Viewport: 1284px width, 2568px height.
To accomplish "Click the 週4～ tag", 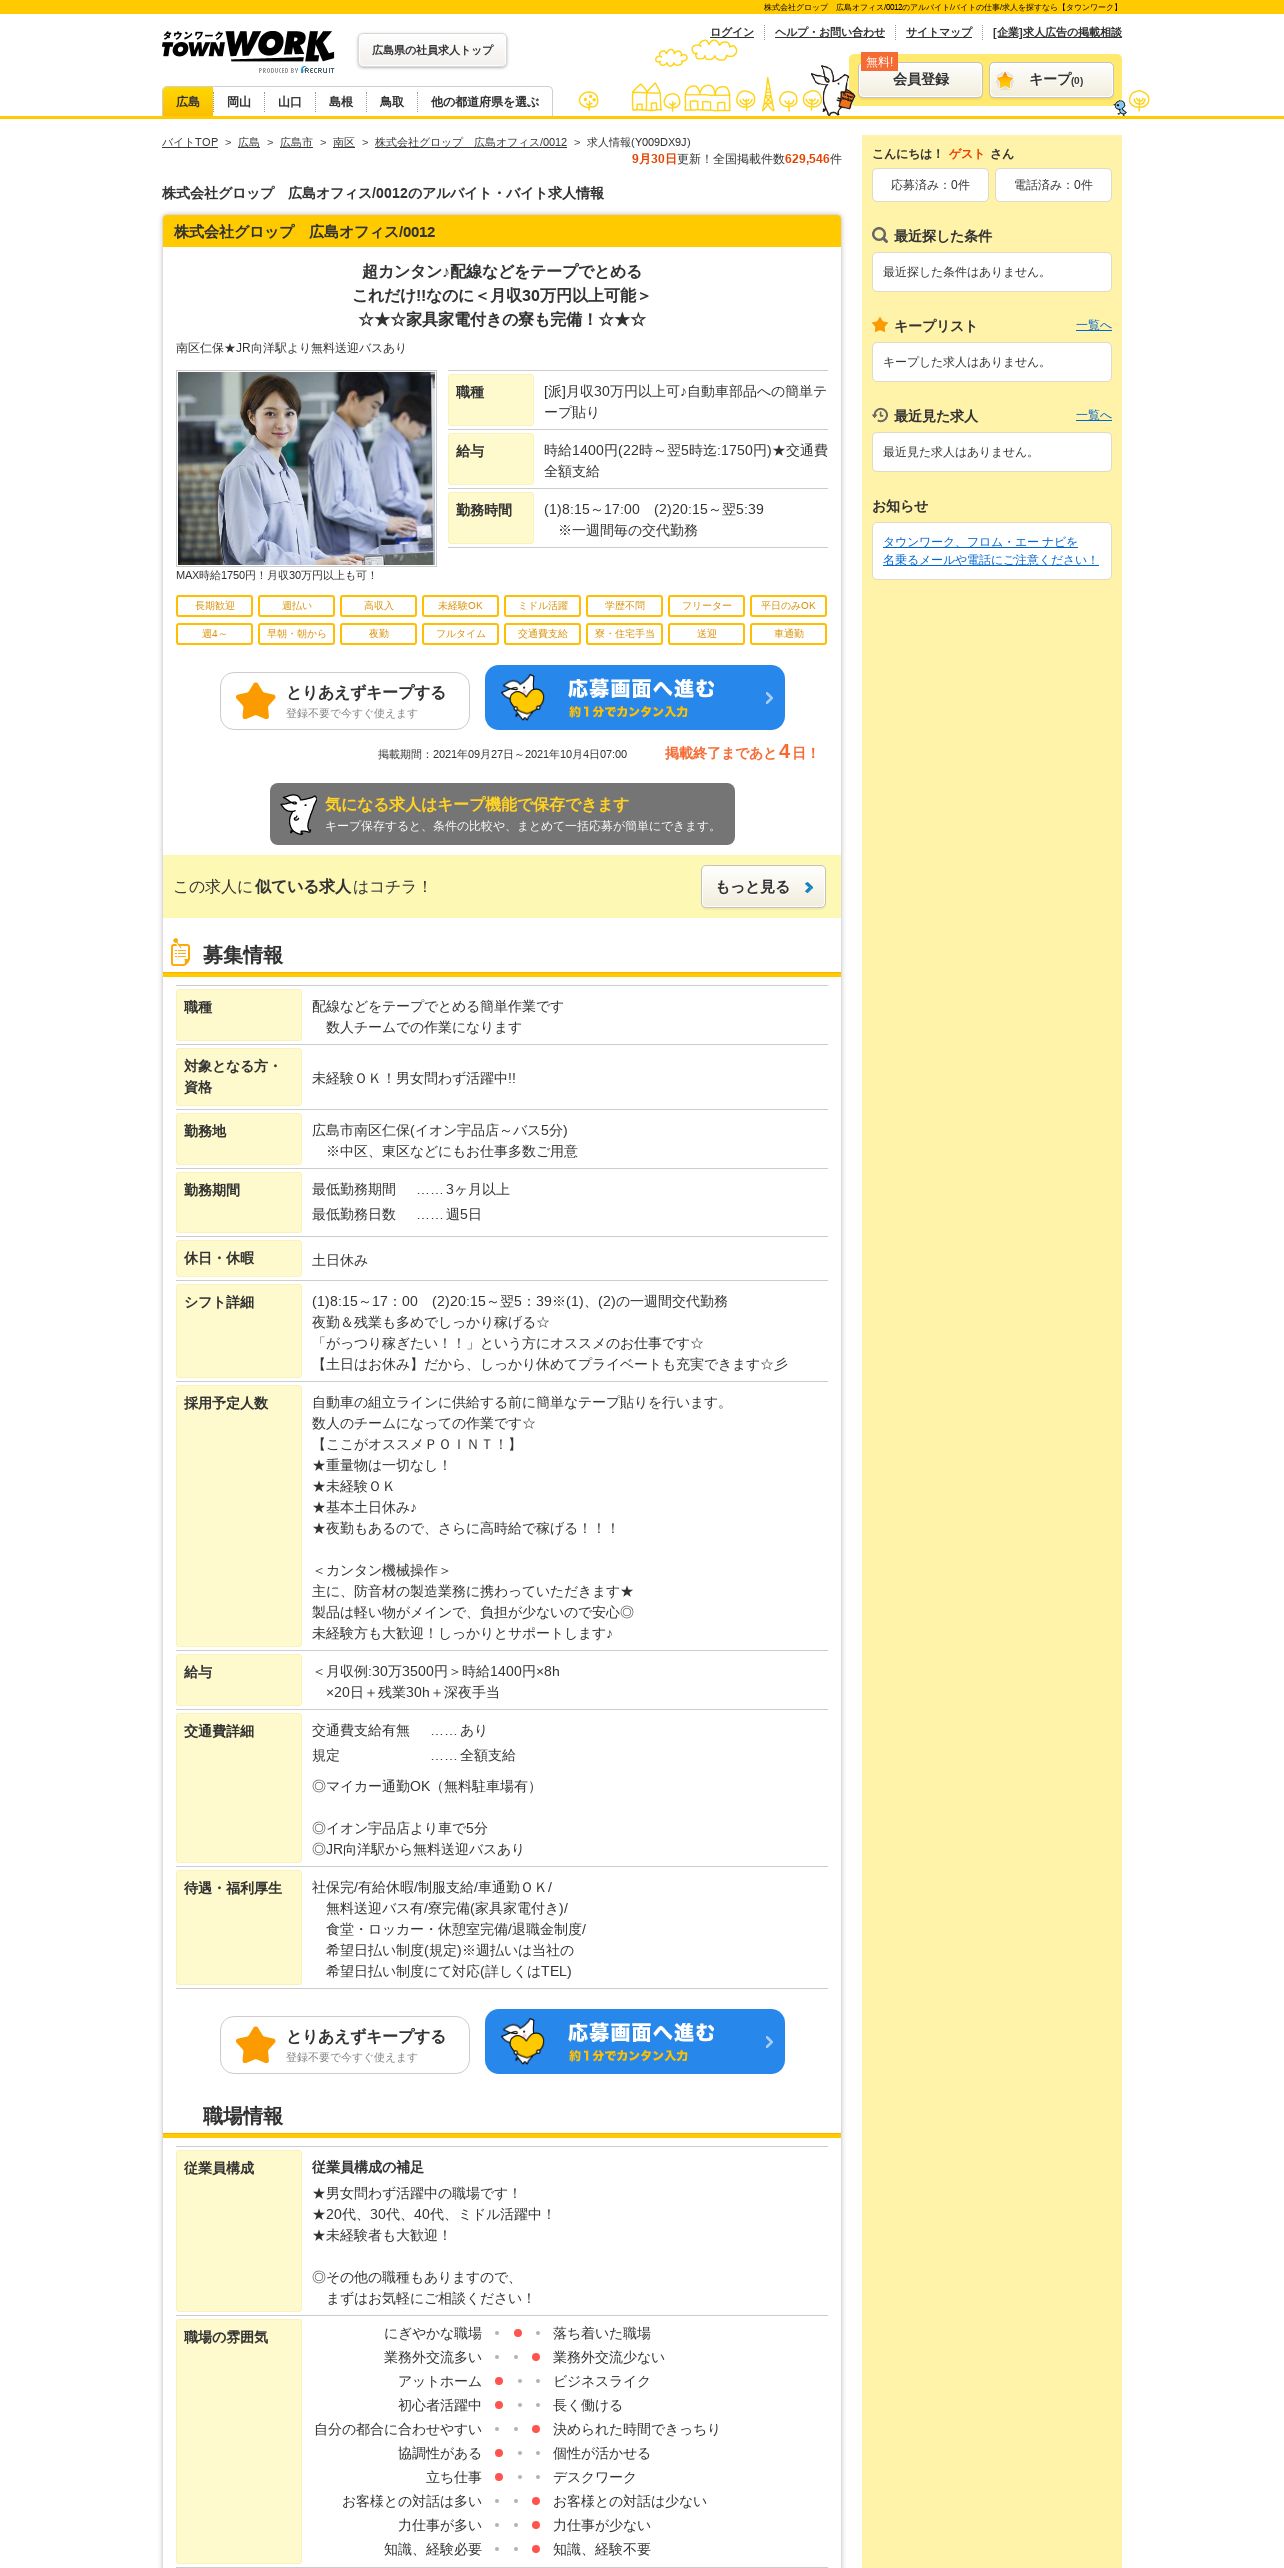I will [215, 634].
